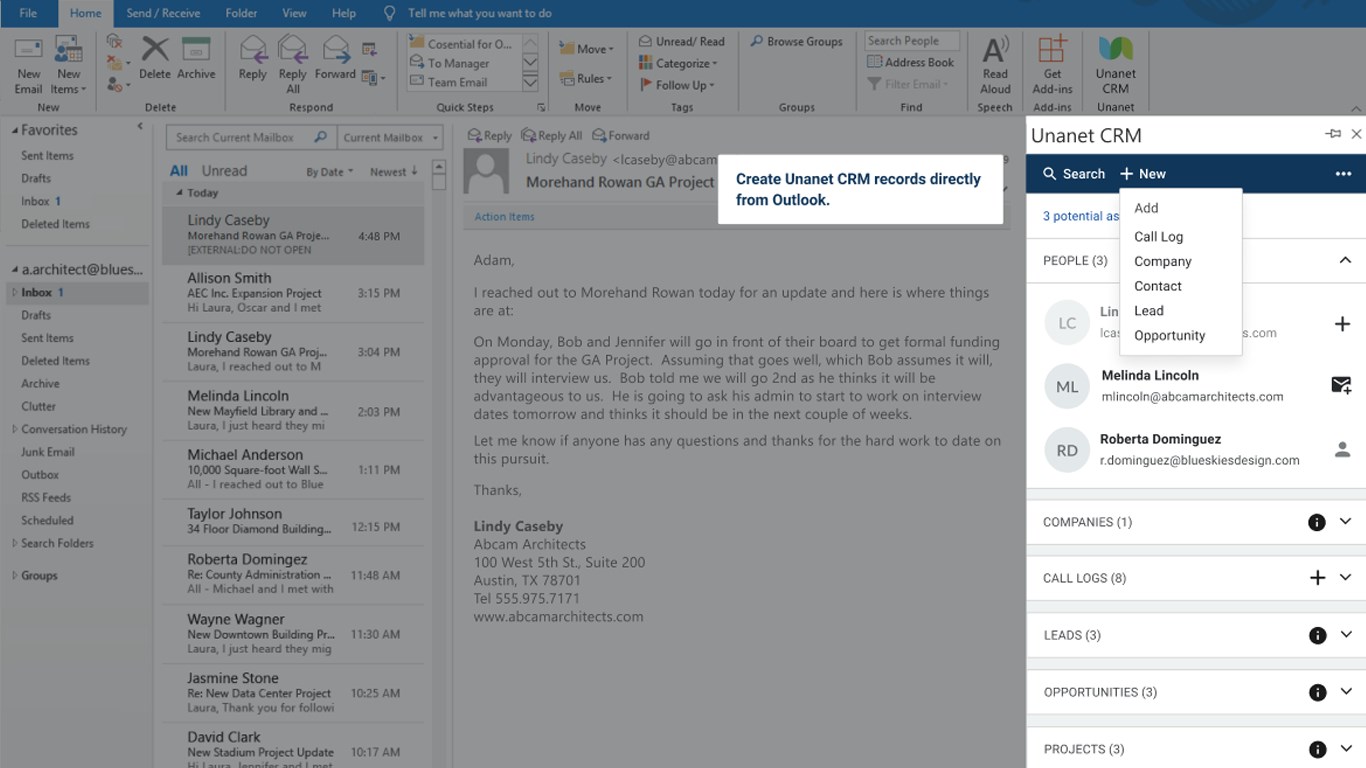Pin the Unanet CRM pane
This screenshot has width=1366, height=768.
(x=1333, y=134)
